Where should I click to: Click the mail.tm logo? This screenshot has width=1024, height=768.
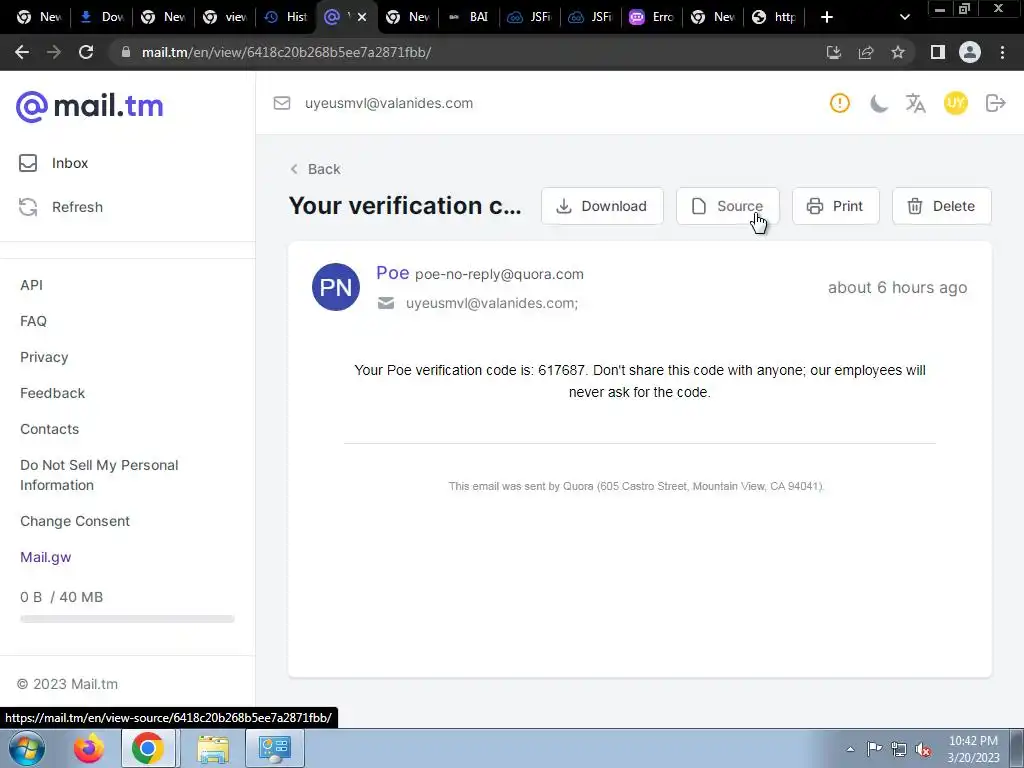pyautogui.click(x=89, y=106)
